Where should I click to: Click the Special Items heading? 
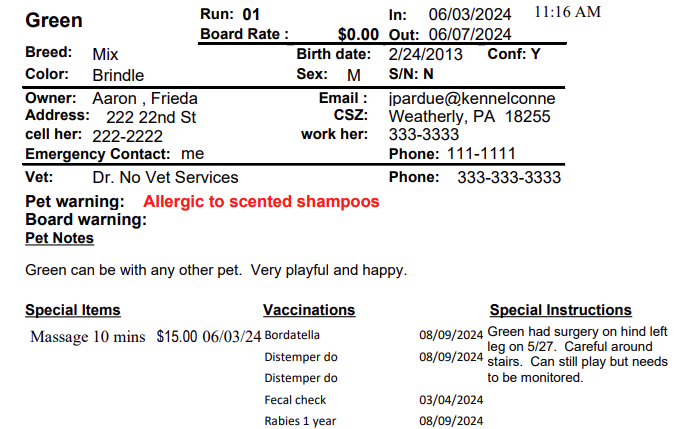point(73,310)
